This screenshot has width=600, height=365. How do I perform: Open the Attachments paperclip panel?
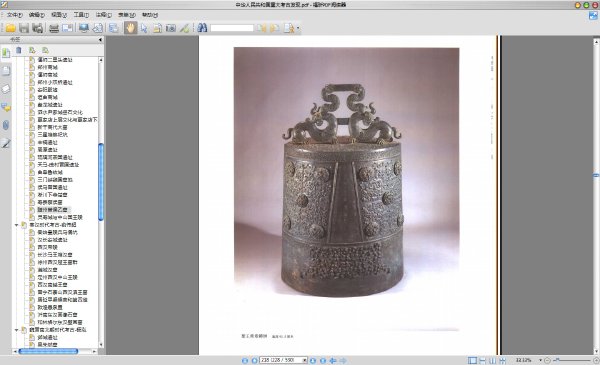6,125
